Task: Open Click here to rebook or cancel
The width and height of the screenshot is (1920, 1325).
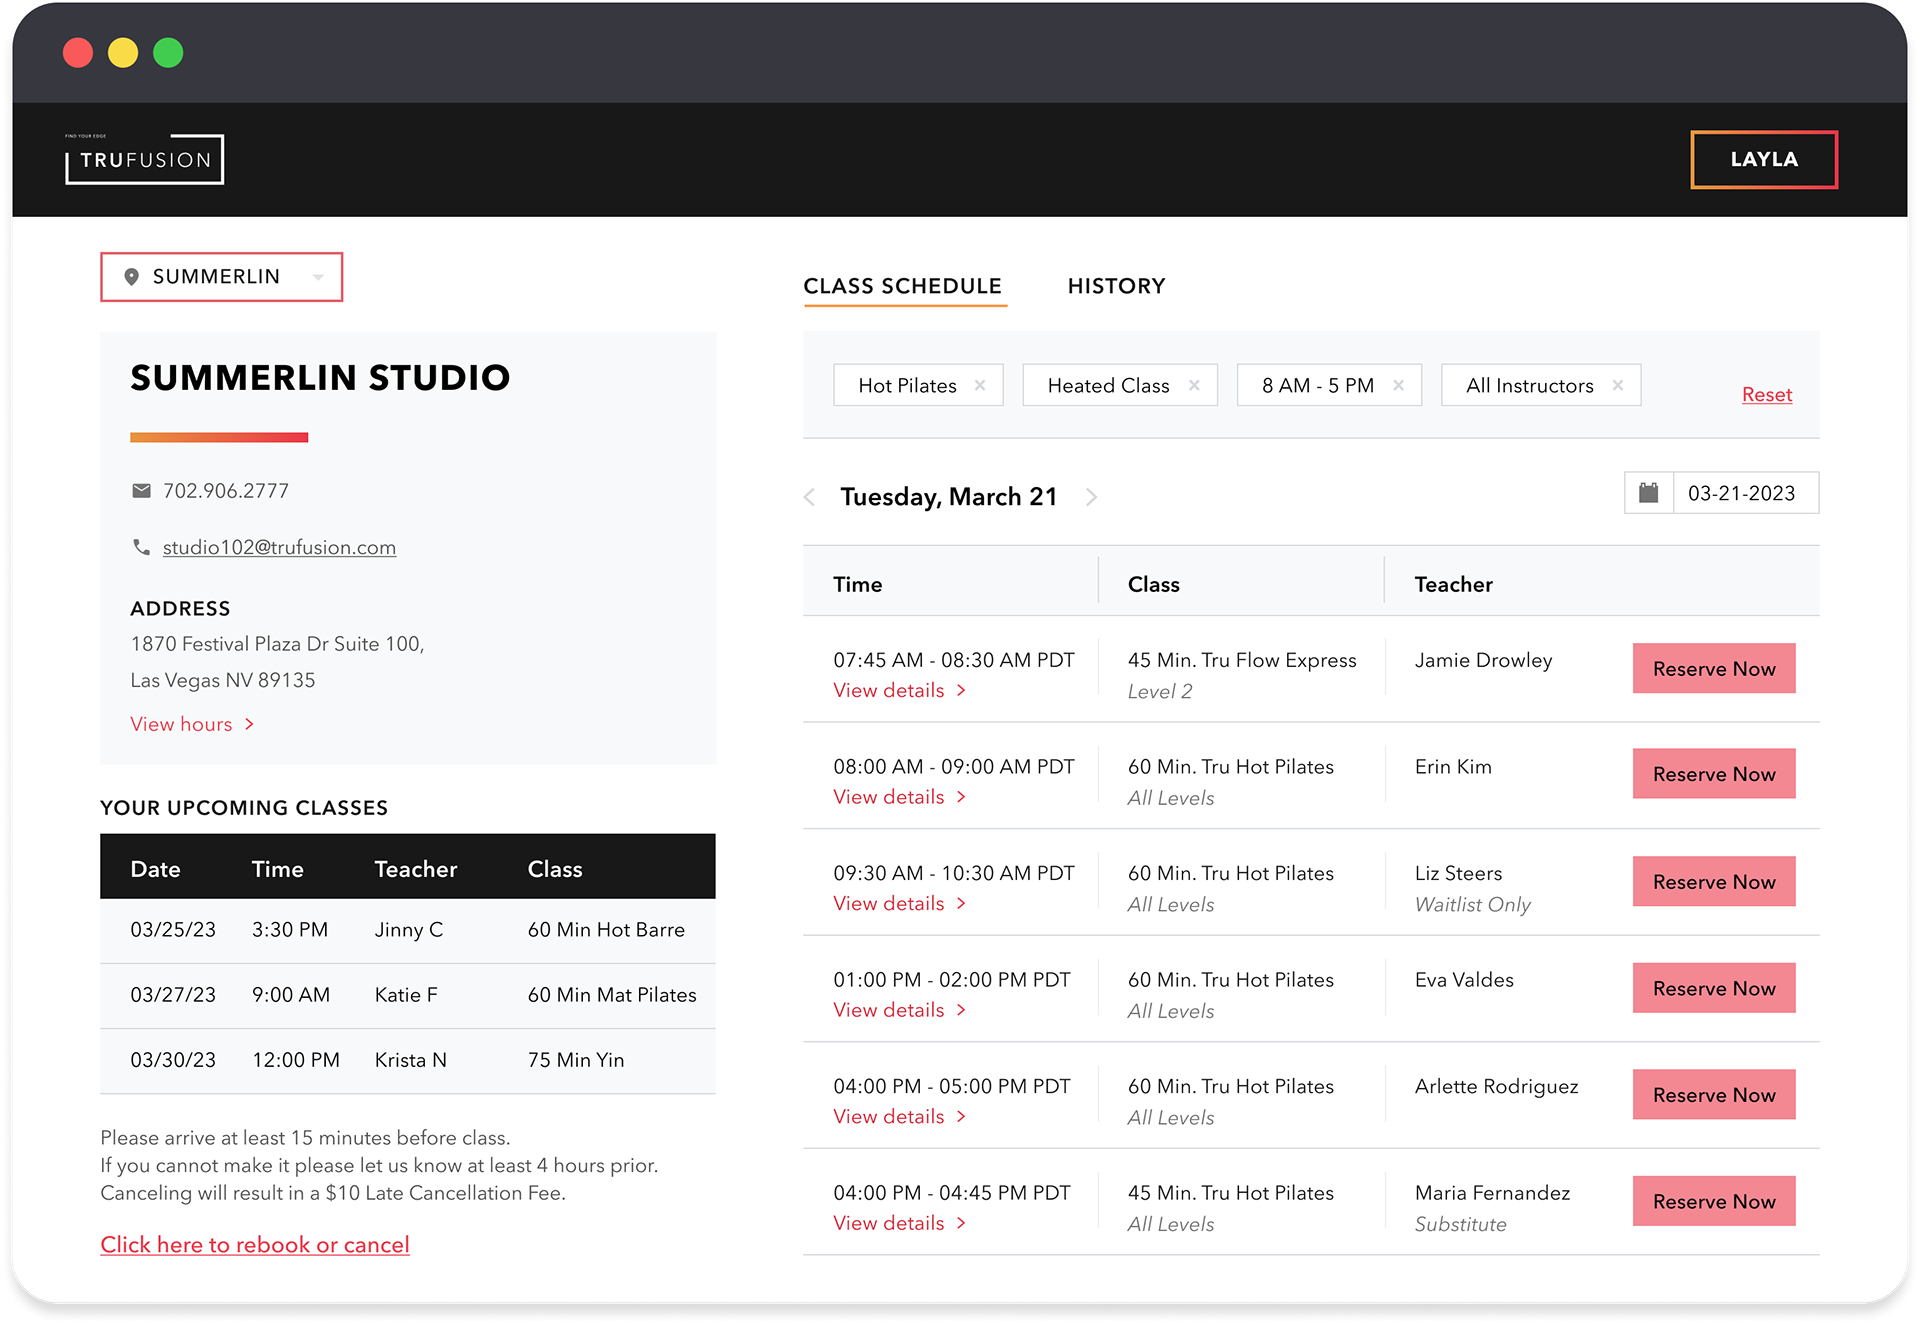Action: (255, 1245)
